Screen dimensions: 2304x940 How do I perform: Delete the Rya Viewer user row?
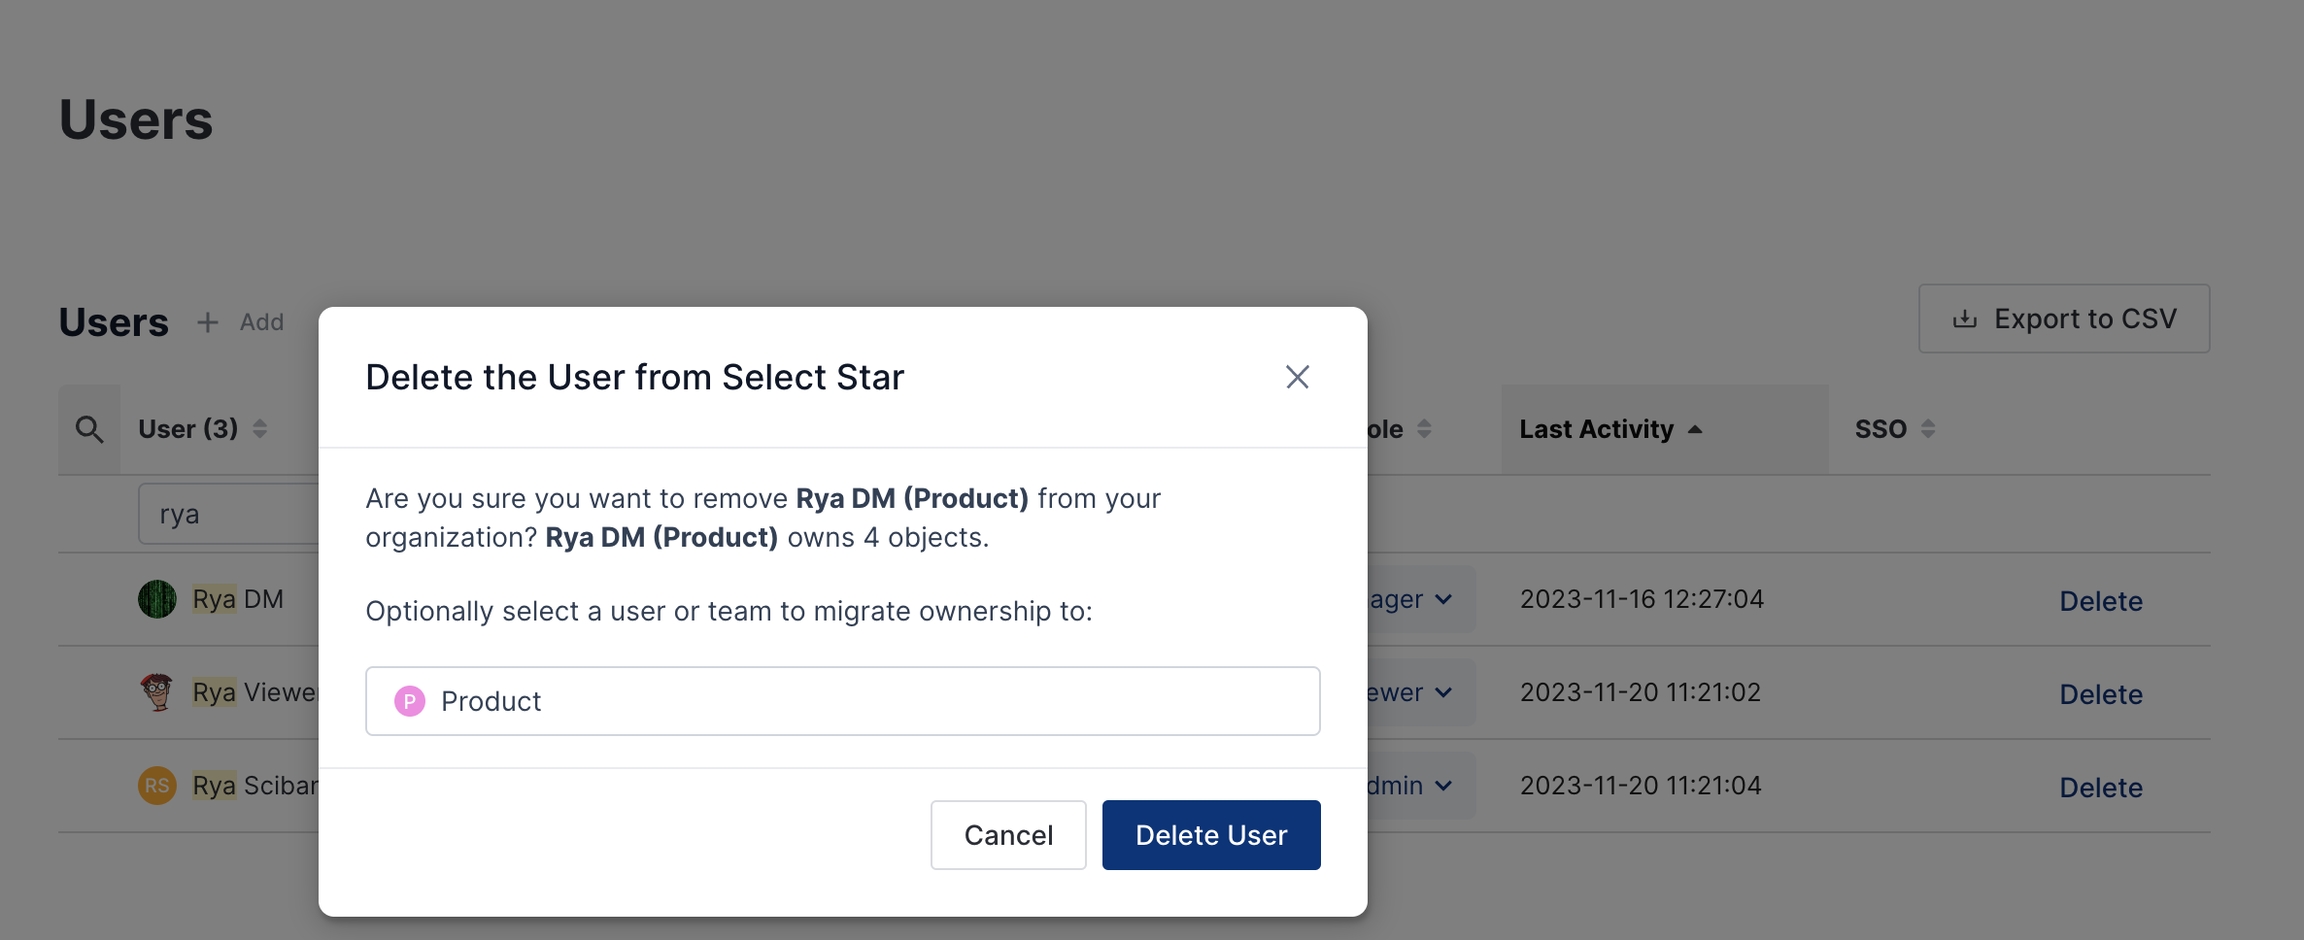point(2100,694)
